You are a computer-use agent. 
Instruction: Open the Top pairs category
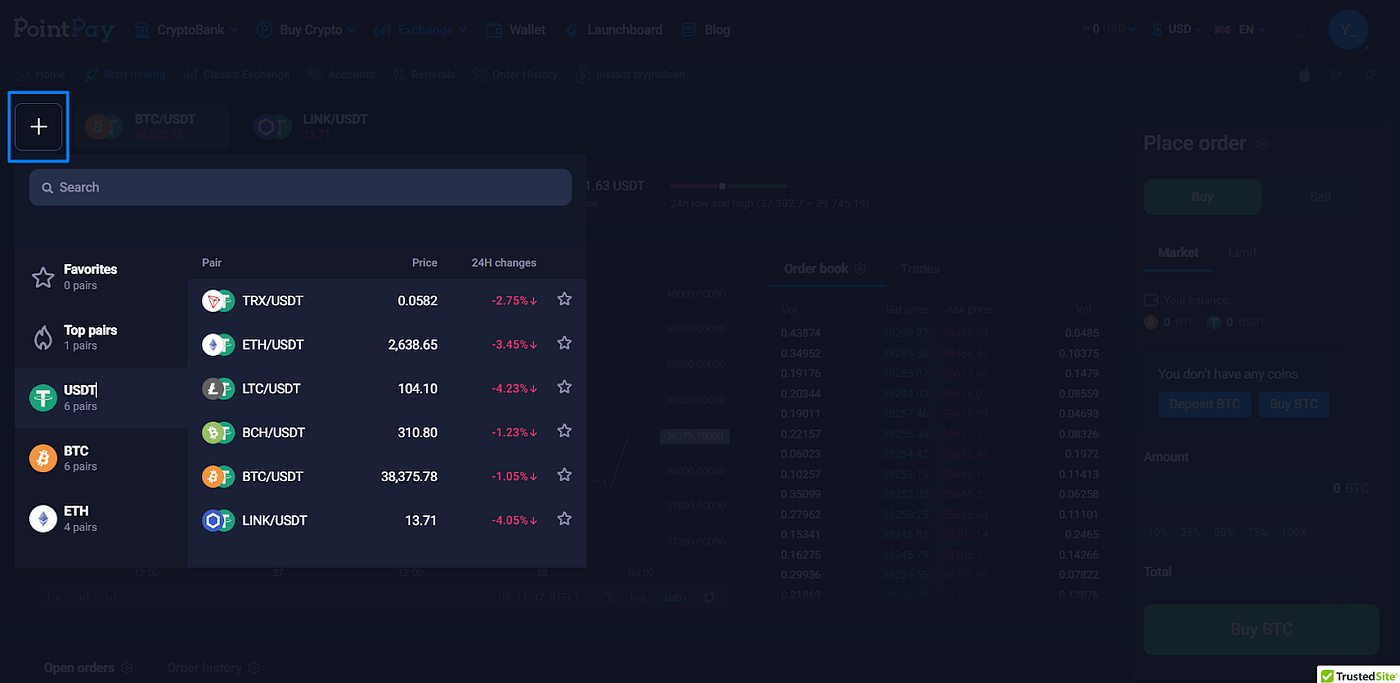point(101,337)
